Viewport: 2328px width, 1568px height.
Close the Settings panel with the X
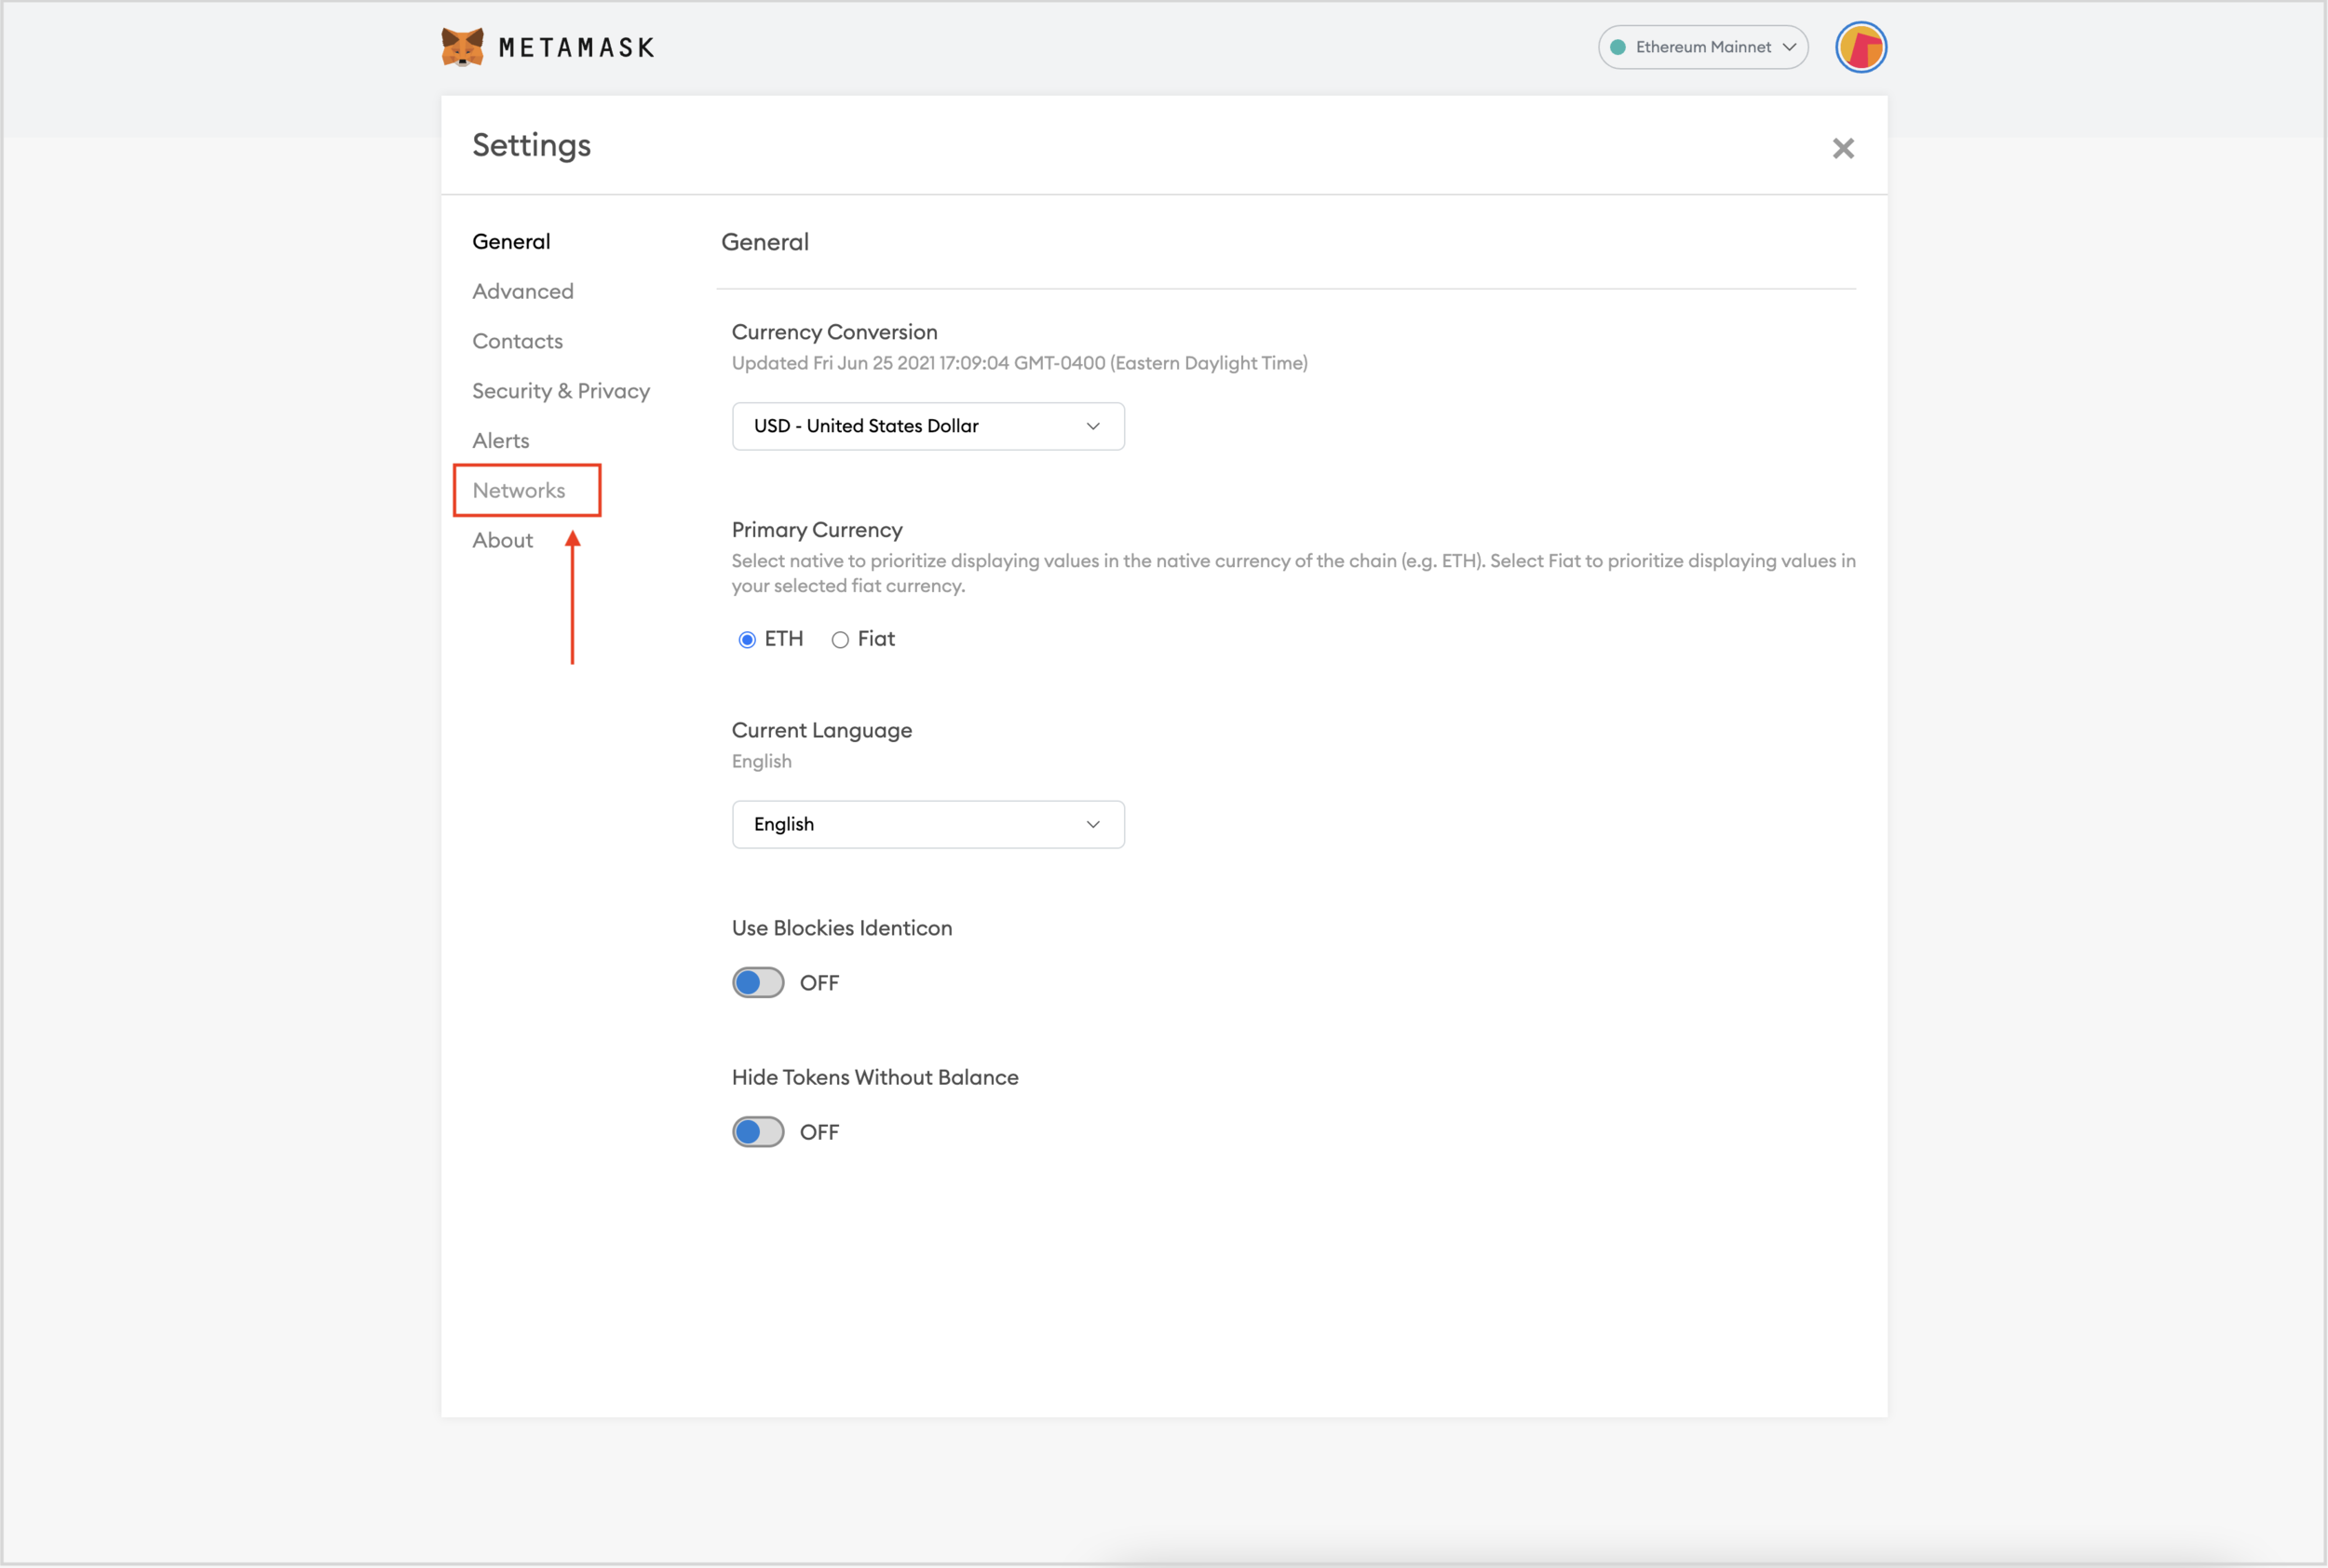coord(1842,148)
